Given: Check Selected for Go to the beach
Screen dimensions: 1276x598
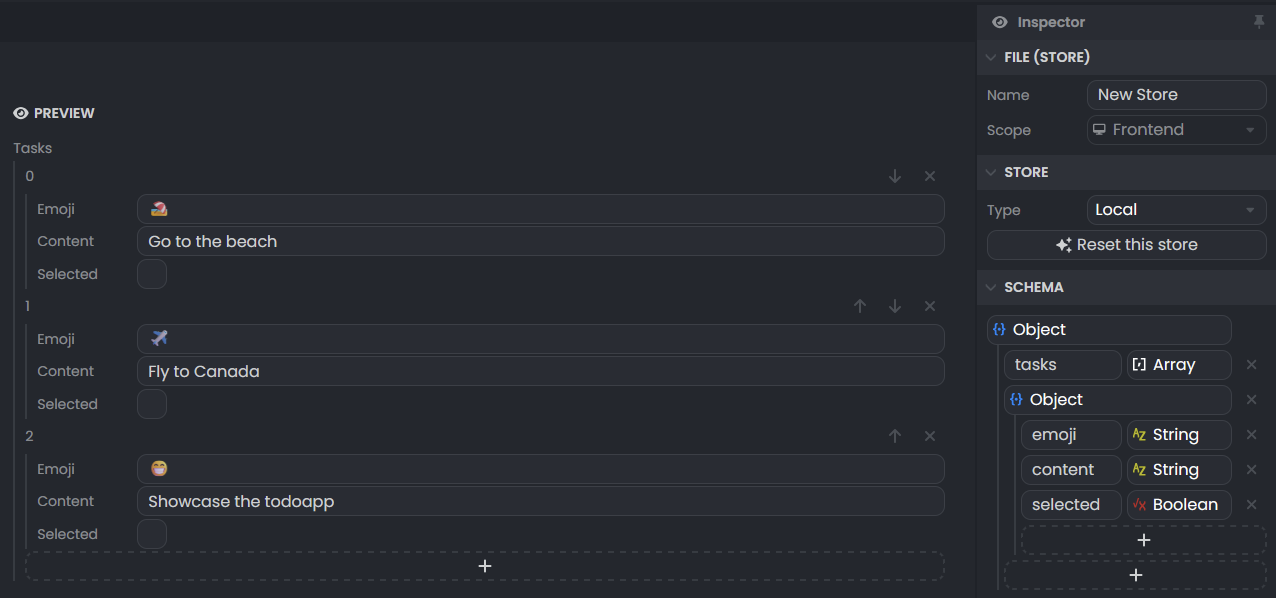Looking at the screenshot, I should click(152, 274).
